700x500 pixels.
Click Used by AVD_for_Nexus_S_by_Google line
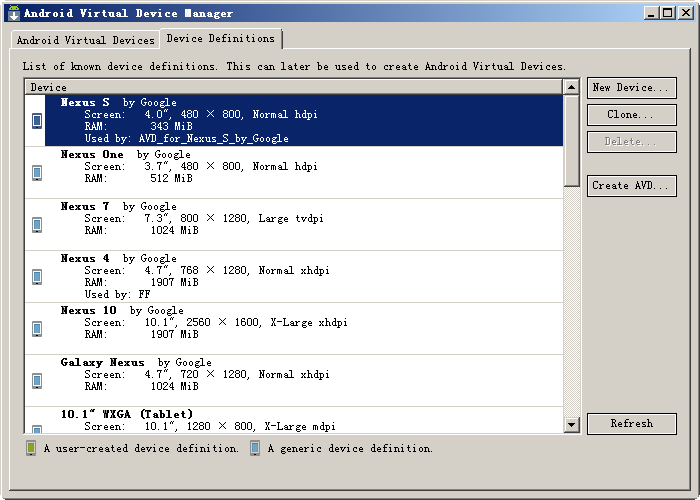(x=187, y=139)
